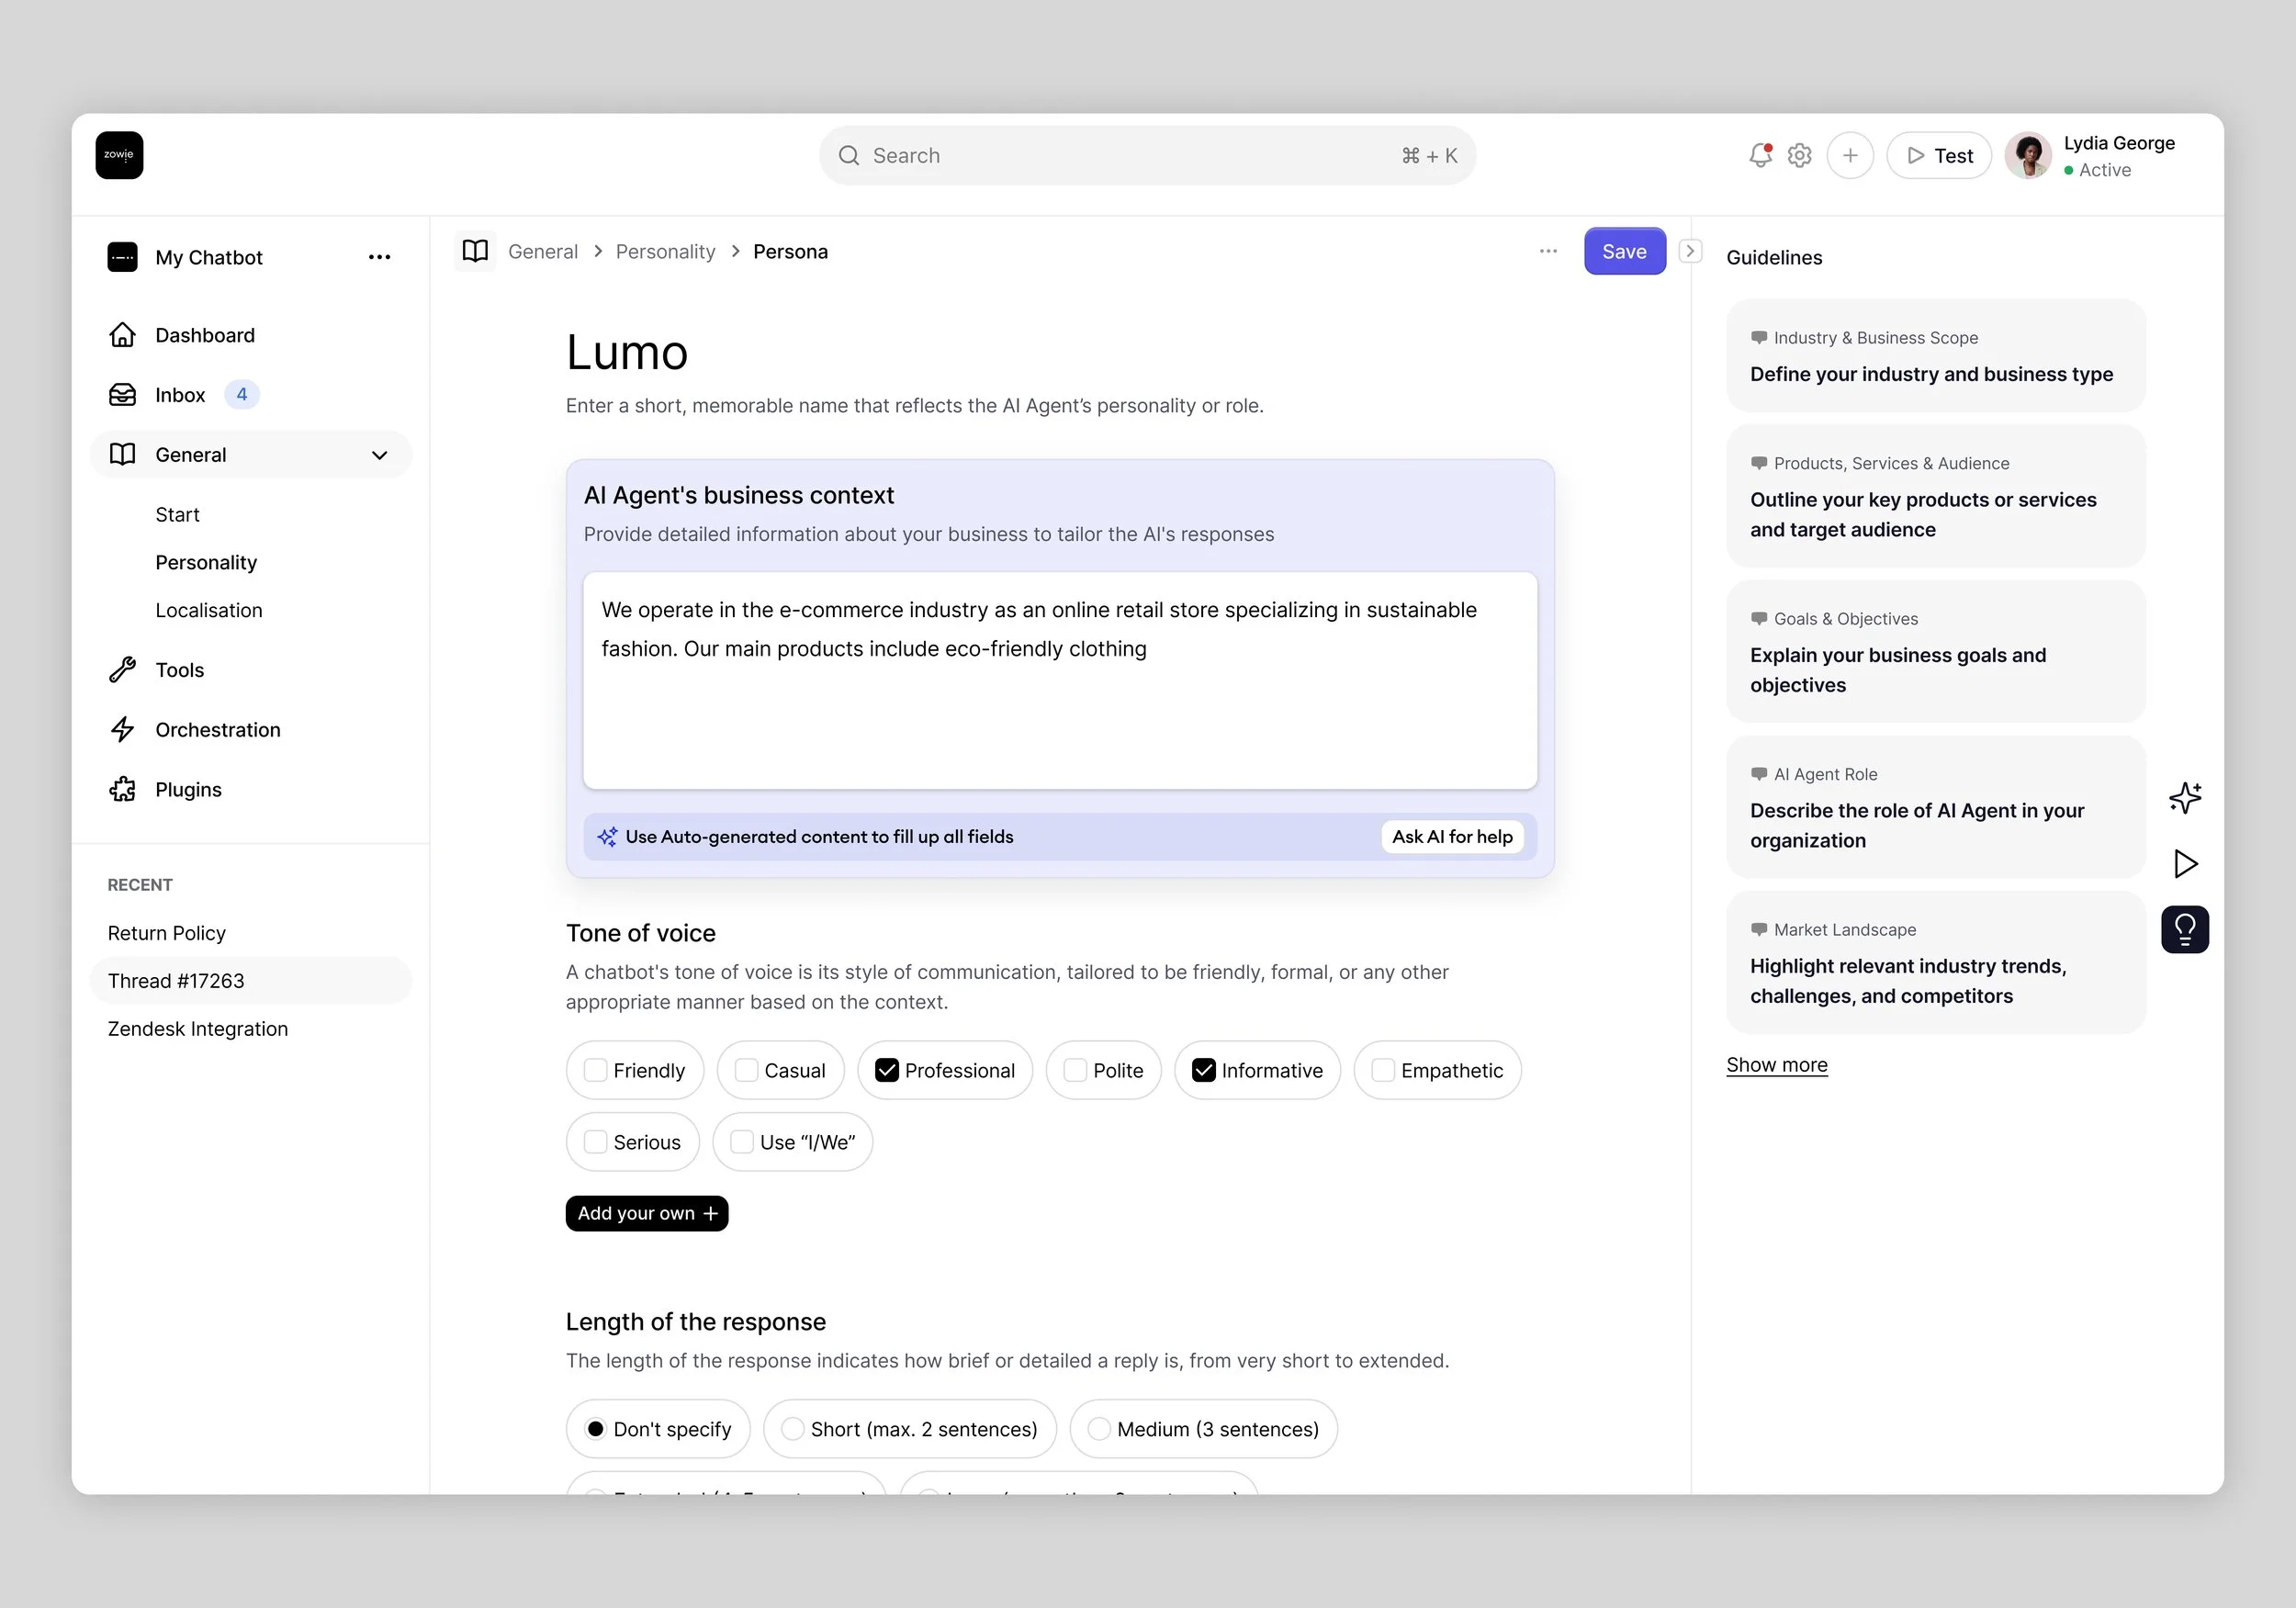The height and width of the screenshot is (1608, 2296).
Task: Click the Save button
Action: click(x=1623, y=251)
